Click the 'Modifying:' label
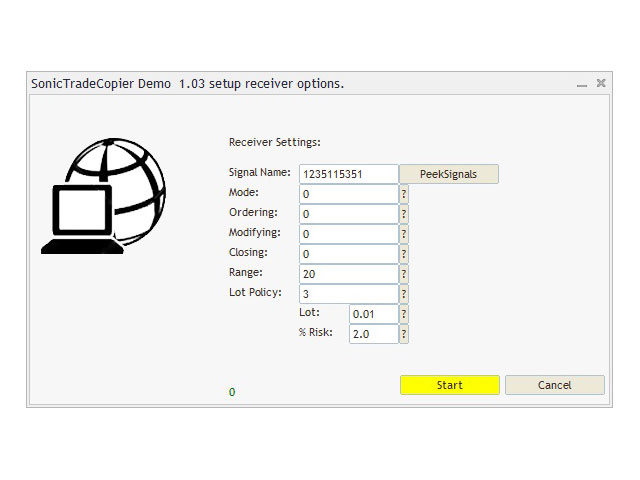This screenshot has width=640, height=480. [x=255, y=233]
